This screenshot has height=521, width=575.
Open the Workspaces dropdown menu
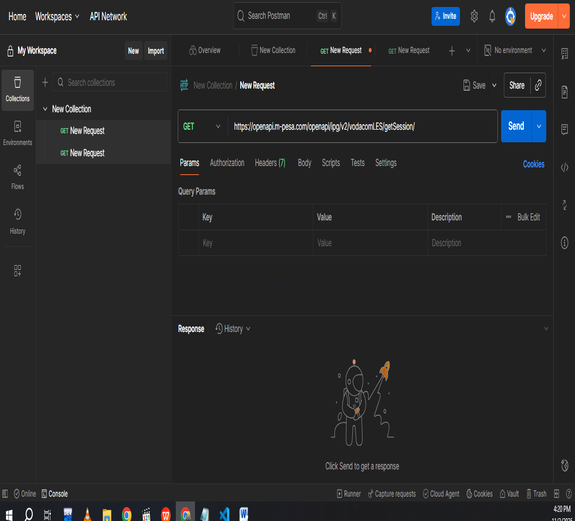click(x=57, y=16)
